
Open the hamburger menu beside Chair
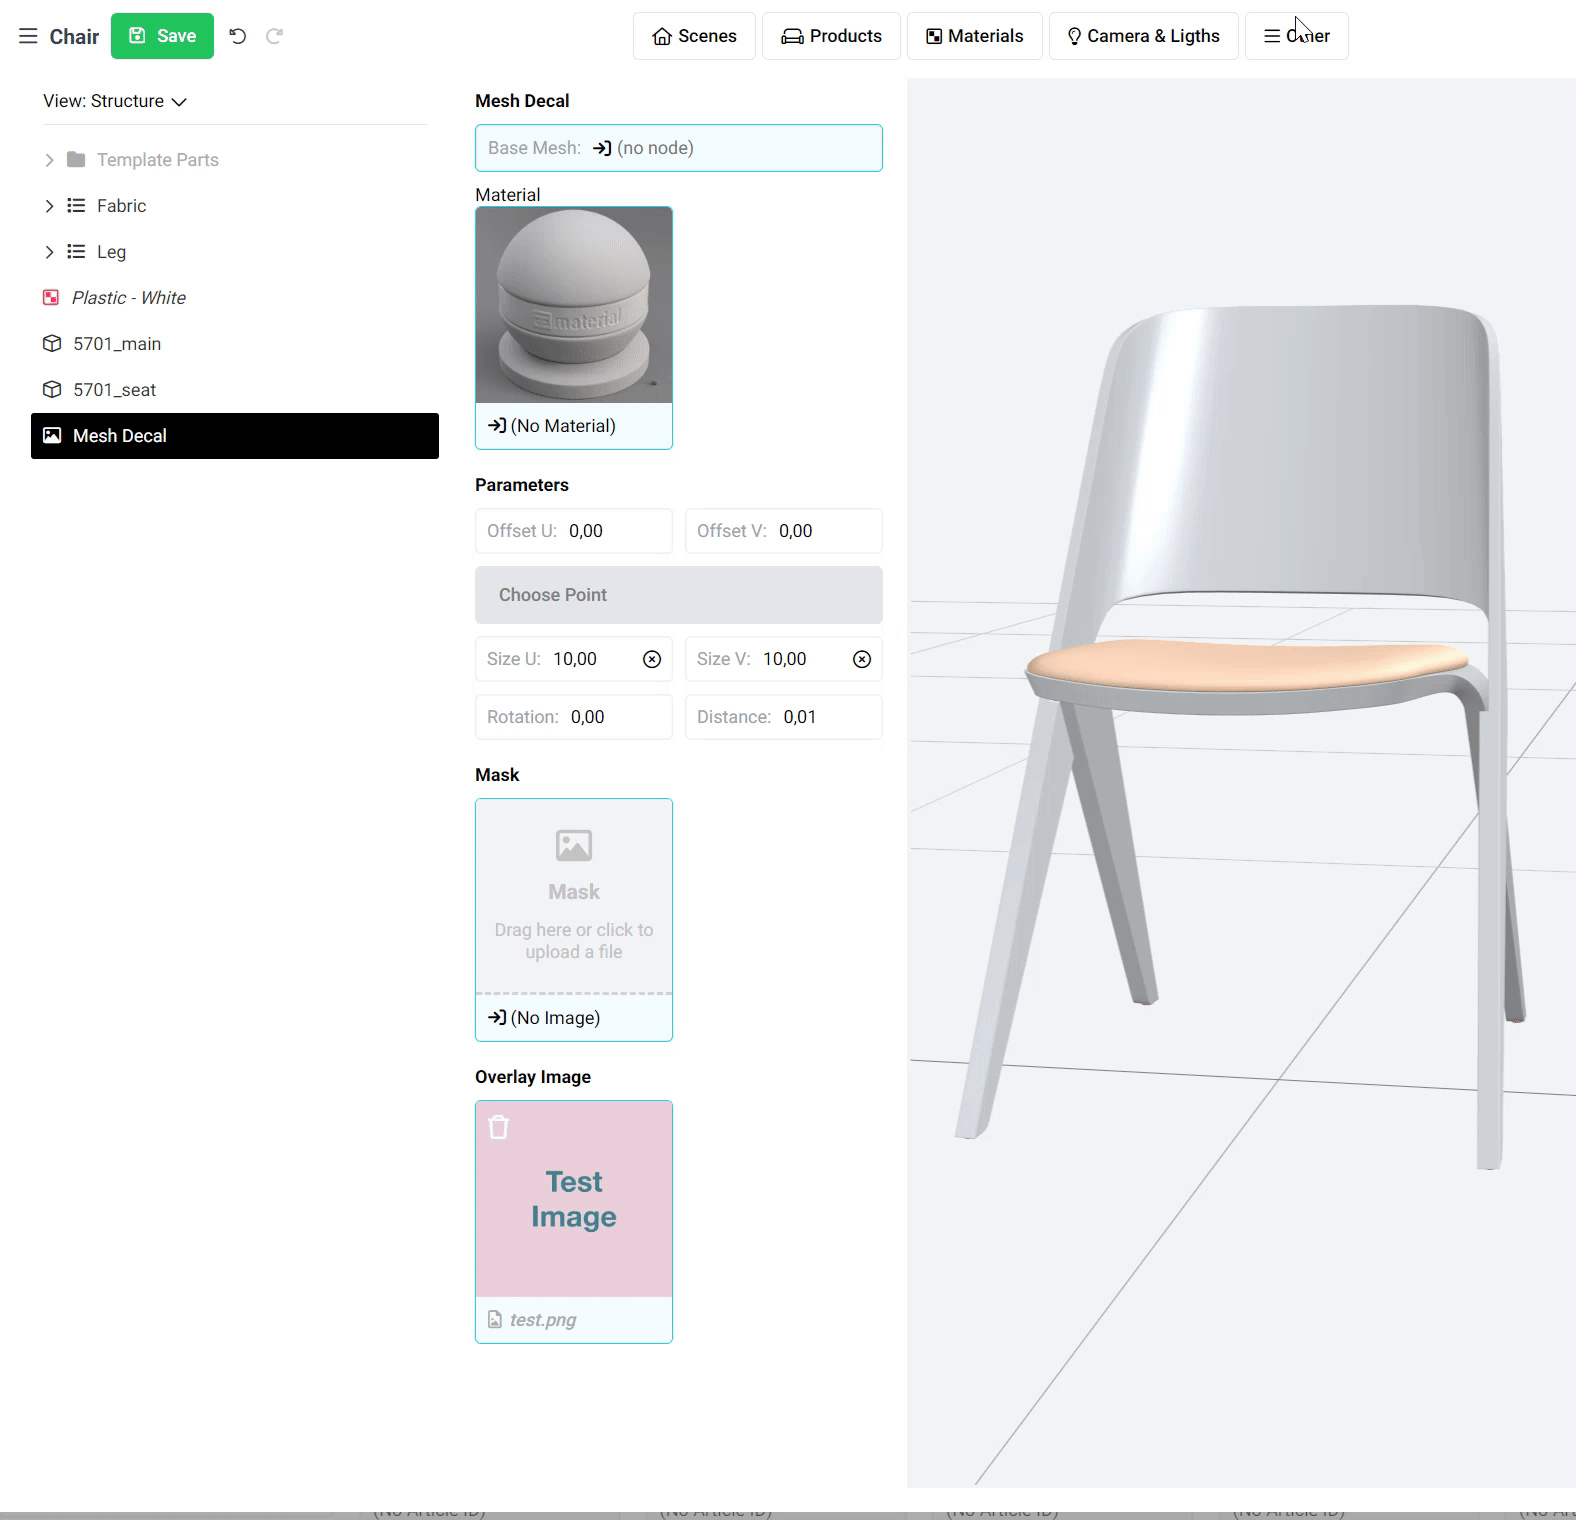pyautogui.click(x=28, y=37)
